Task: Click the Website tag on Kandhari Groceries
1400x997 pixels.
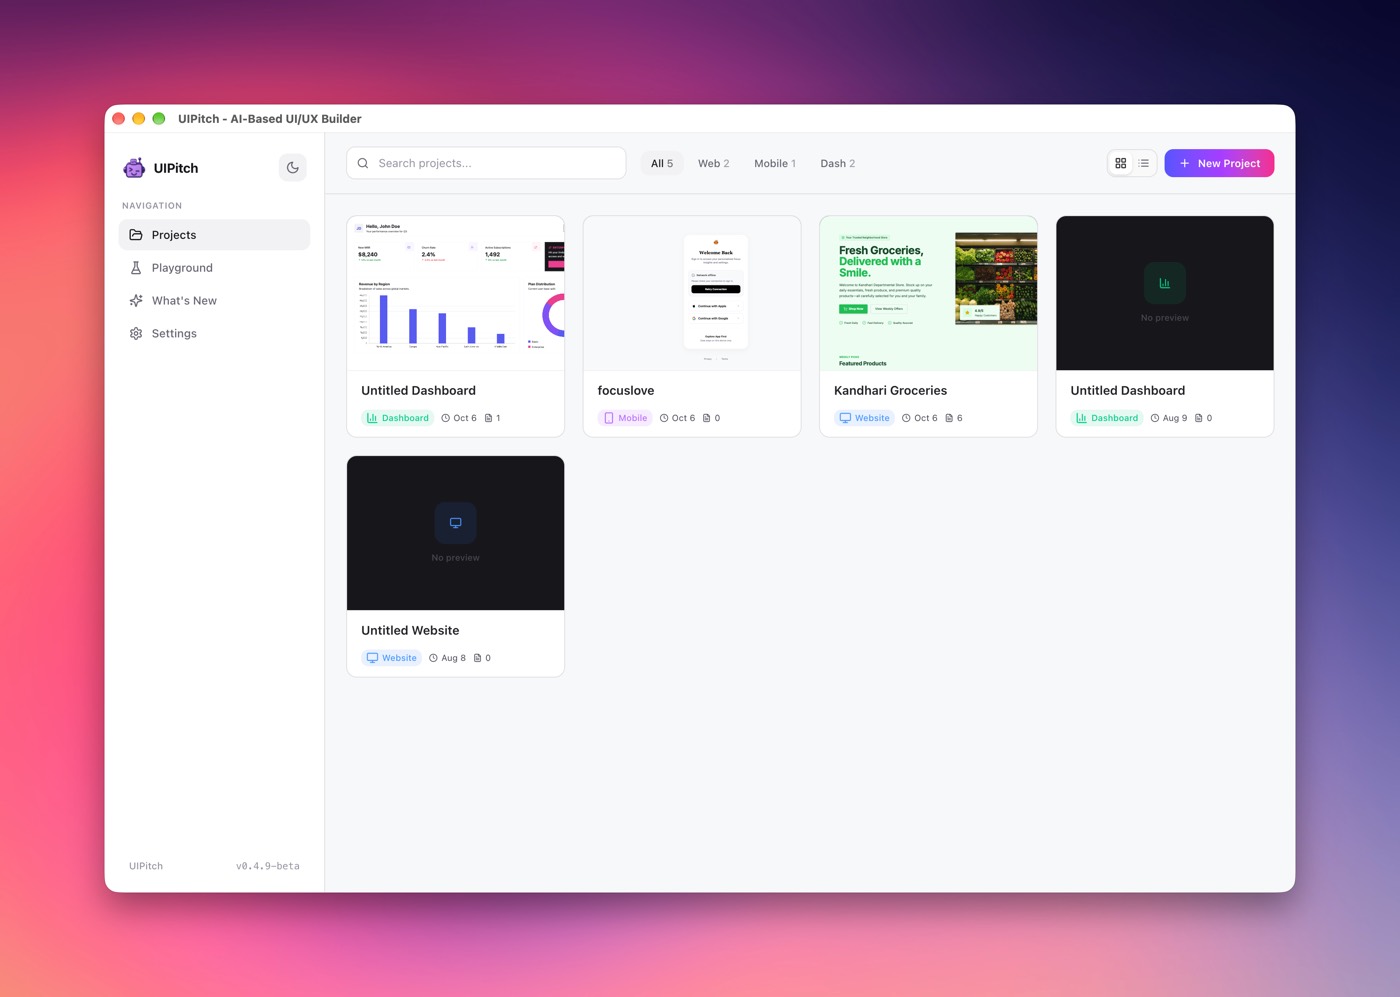Action: click(865, 418)
